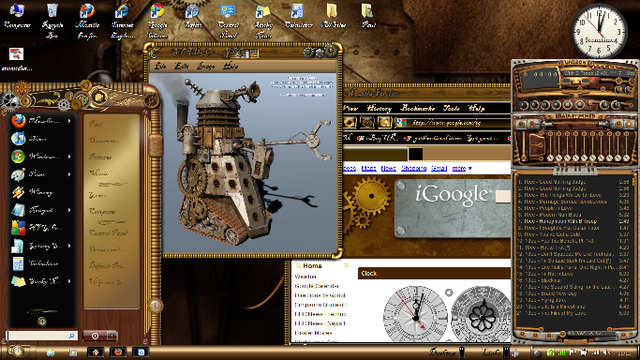Click the analog clock gadget on the desktop
The height and width of the screenshot is (360, 640).
point(599,30)
